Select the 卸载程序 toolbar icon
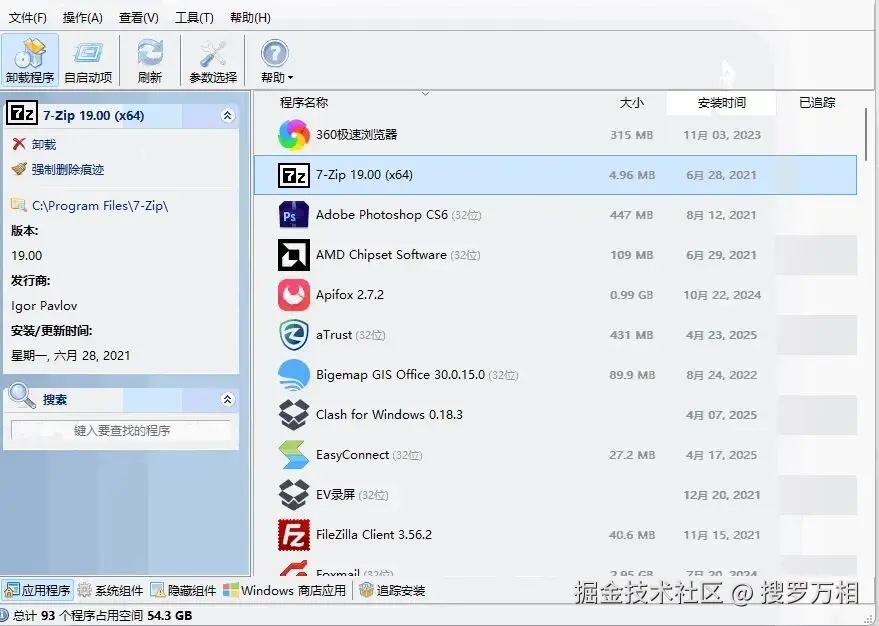Image resolution: width=879 pixels, height=626 pixels. (30, 61)
